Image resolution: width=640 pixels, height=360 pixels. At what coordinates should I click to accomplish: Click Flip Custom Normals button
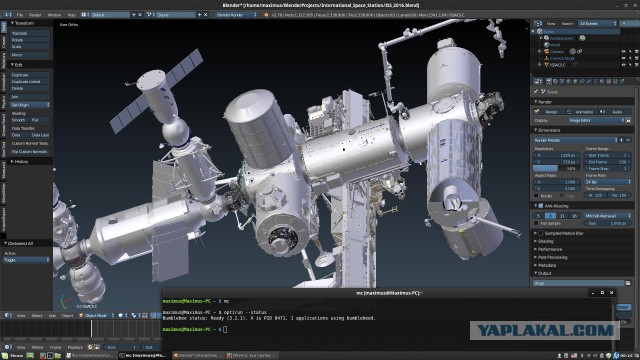pyautogui.click(x=30, y=151)
